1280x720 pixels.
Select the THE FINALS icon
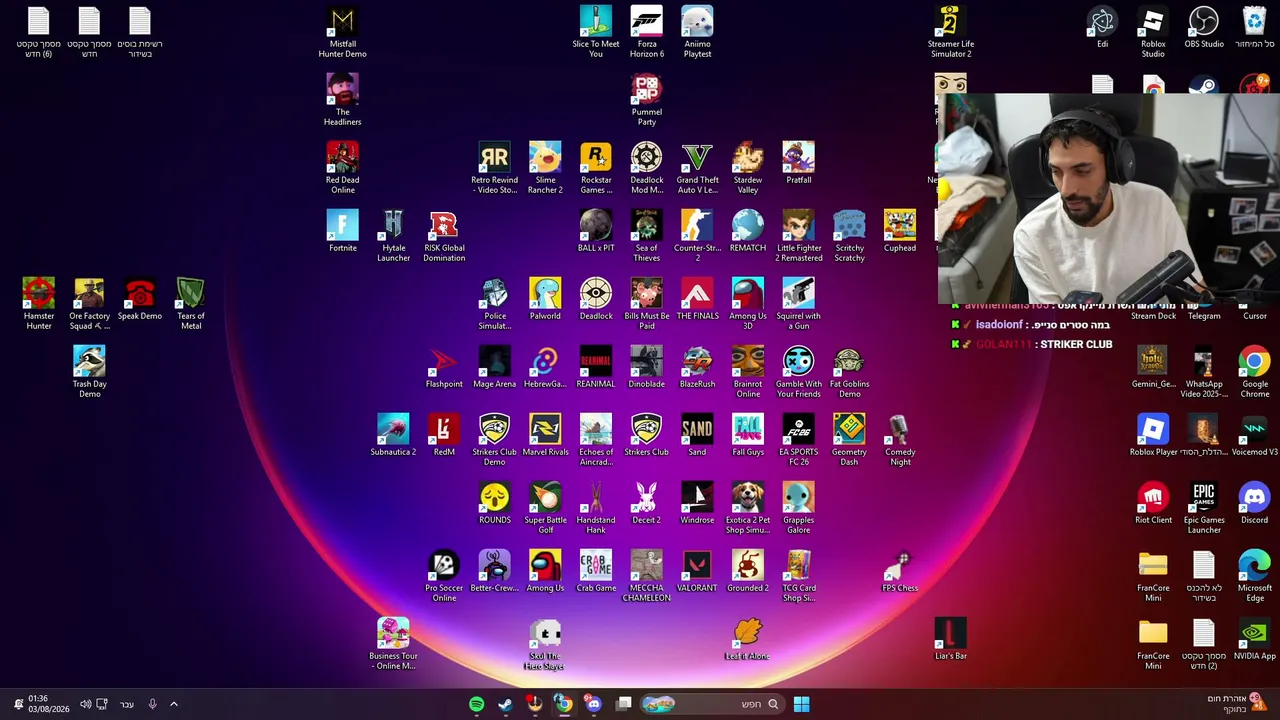[x=697, y=299]
